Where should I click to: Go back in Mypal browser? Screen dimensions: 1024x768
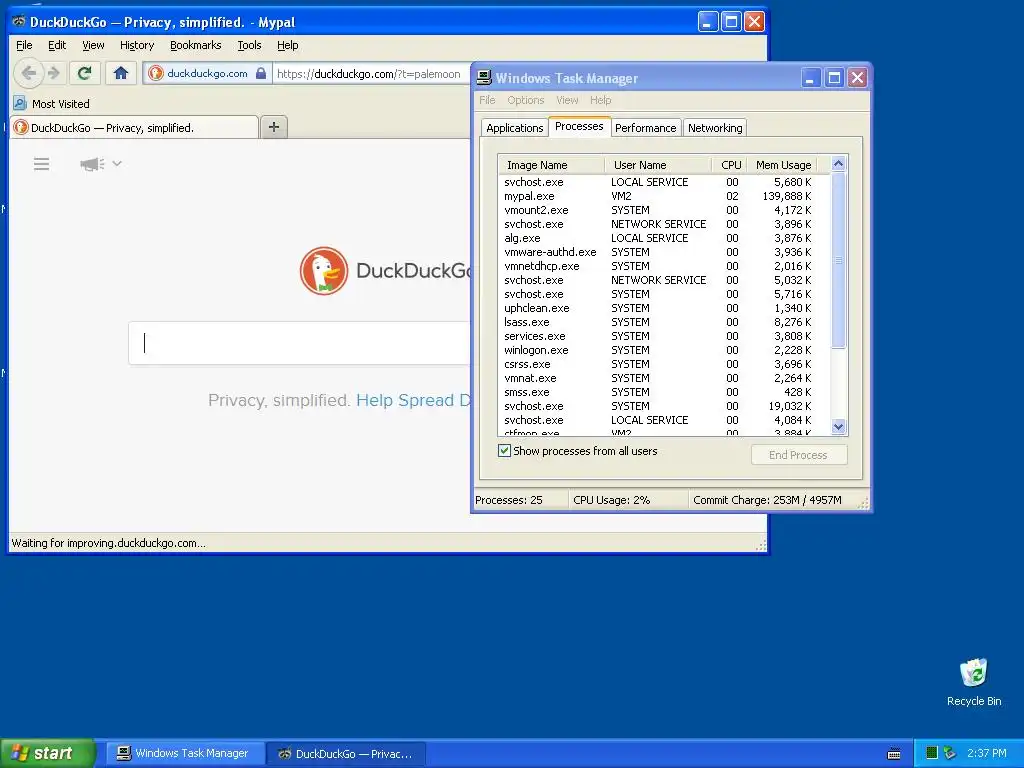[x=28, y=73]
